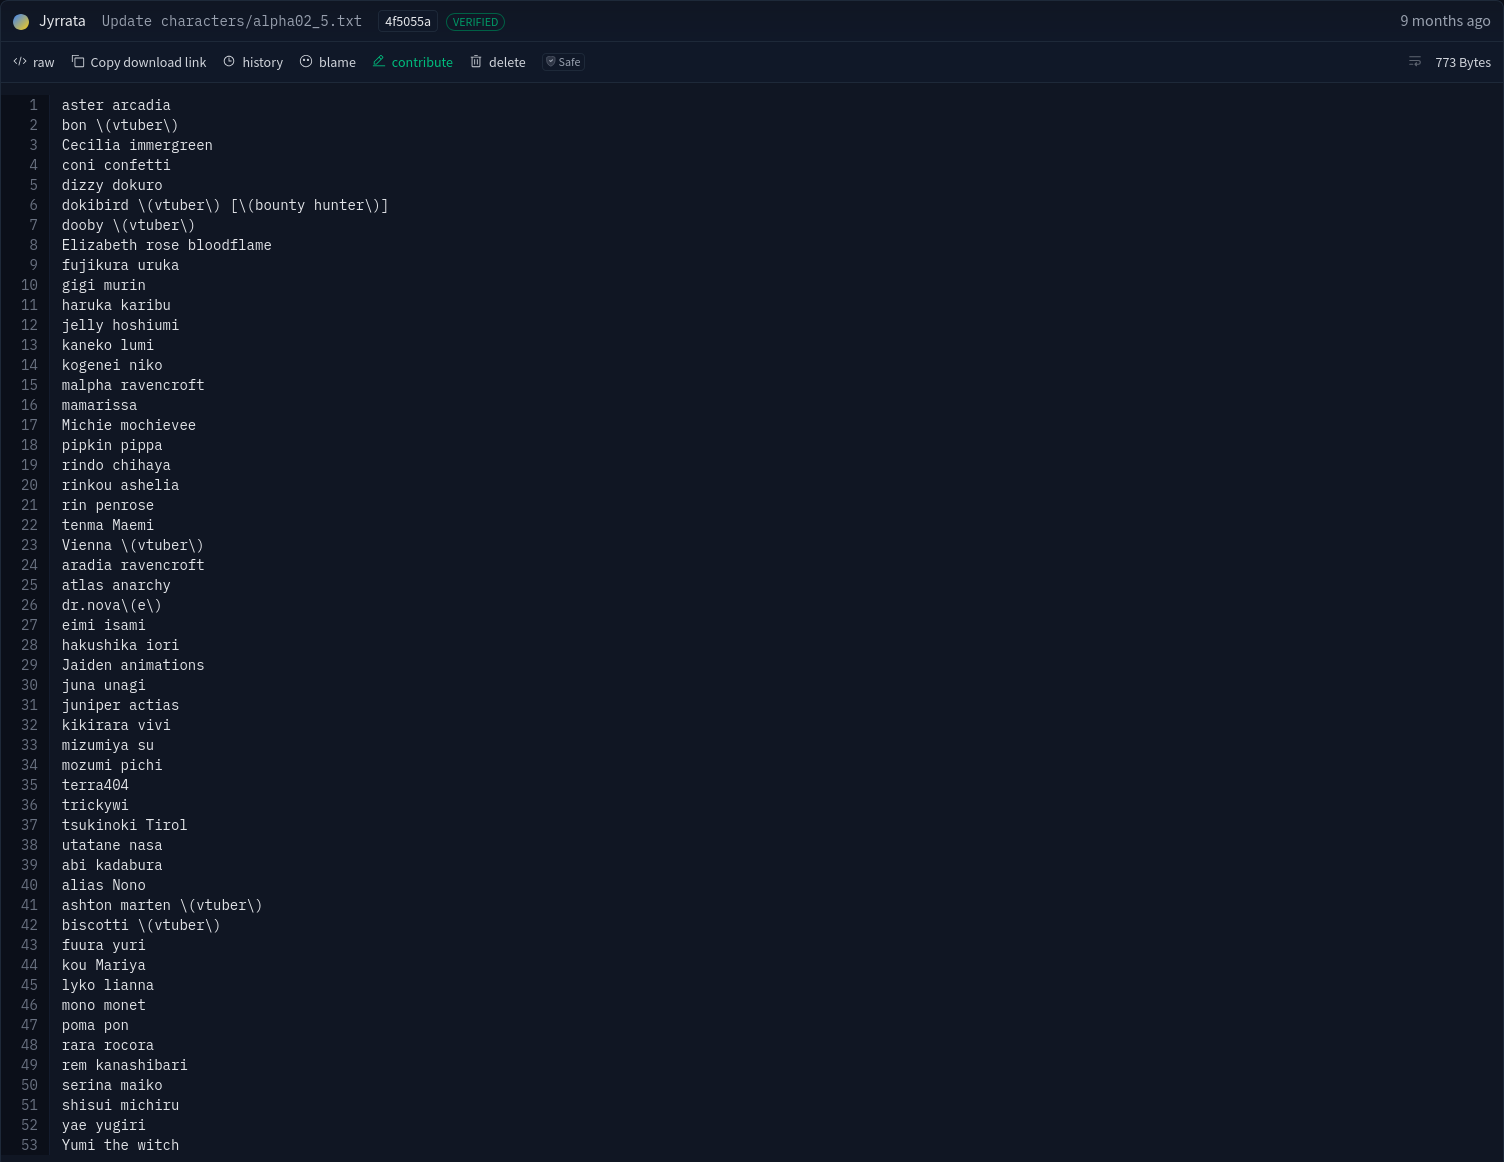Viewport: 1504px width, 1162px height.
Task: Click text 'rinkou ashelia'
Action: tap(120, 485)
